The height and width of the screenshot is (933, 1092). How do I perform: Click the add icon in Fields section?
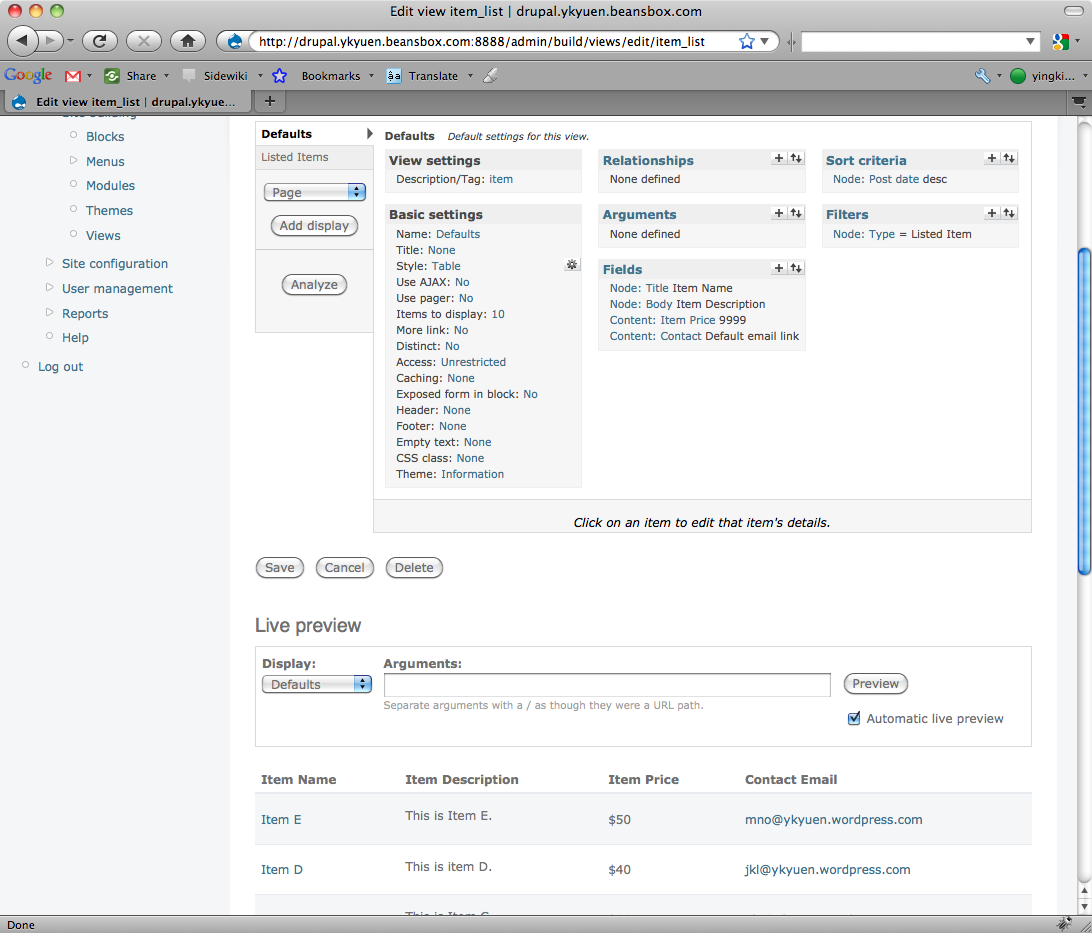point(779,268)
